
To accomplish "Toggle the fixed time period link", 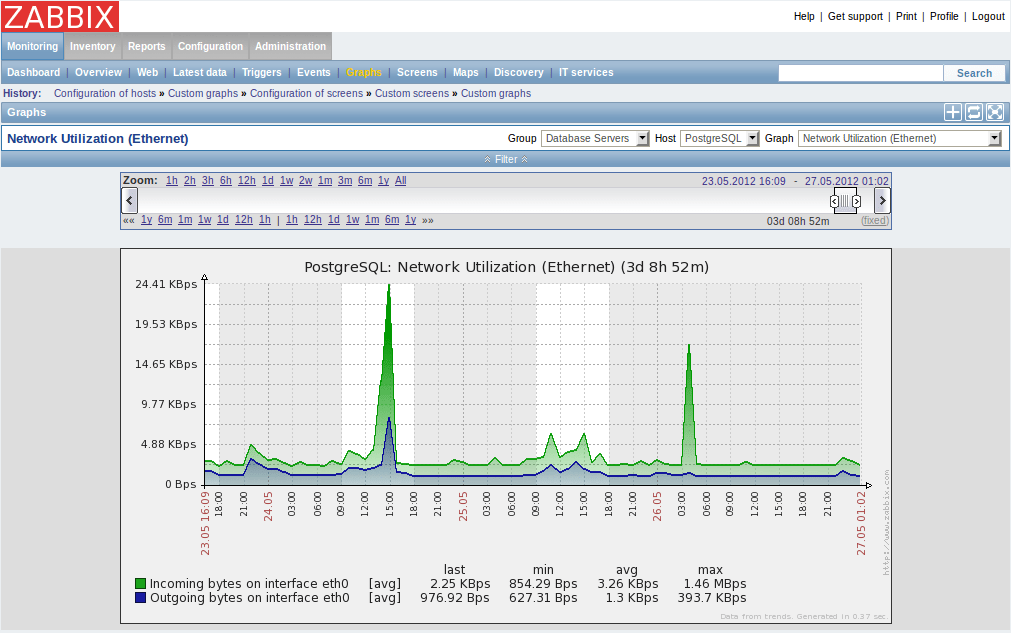I will point(874,220).
